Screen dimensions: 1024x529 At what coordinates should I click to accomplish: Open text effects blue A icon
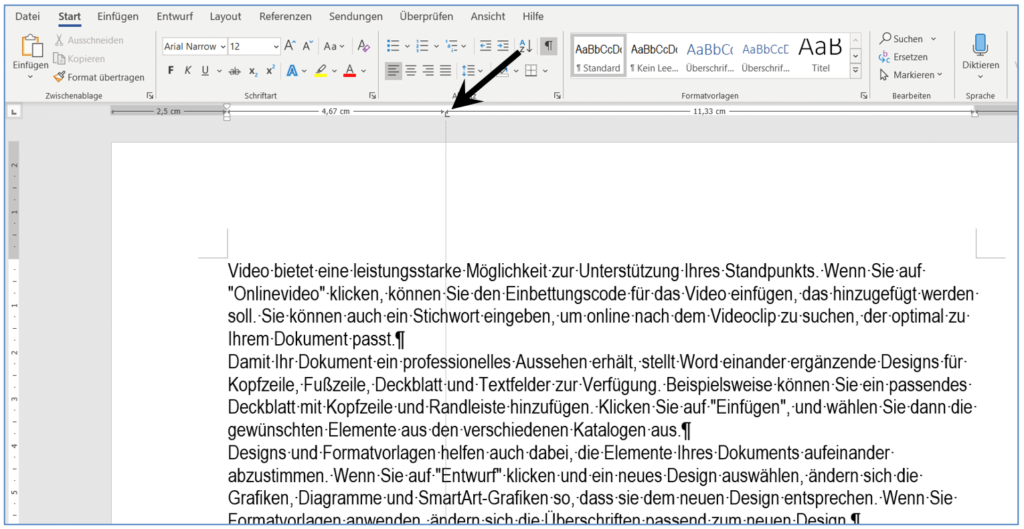(291, 71)
